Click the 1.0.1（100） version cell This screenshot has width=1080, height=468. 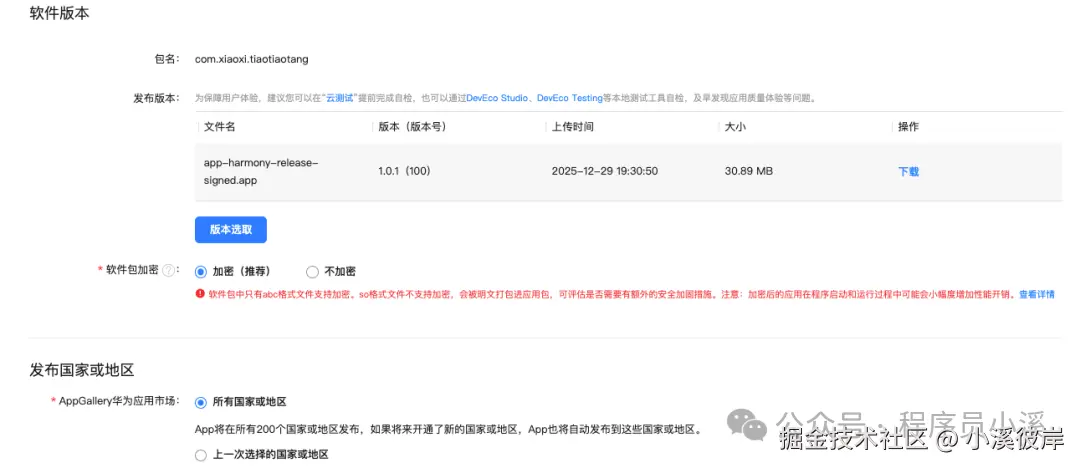404,171
